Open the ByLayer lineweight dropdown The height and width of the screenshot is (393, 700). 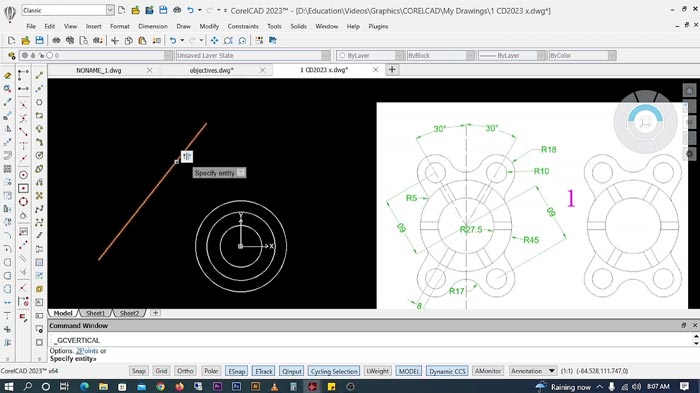point(541,55)
